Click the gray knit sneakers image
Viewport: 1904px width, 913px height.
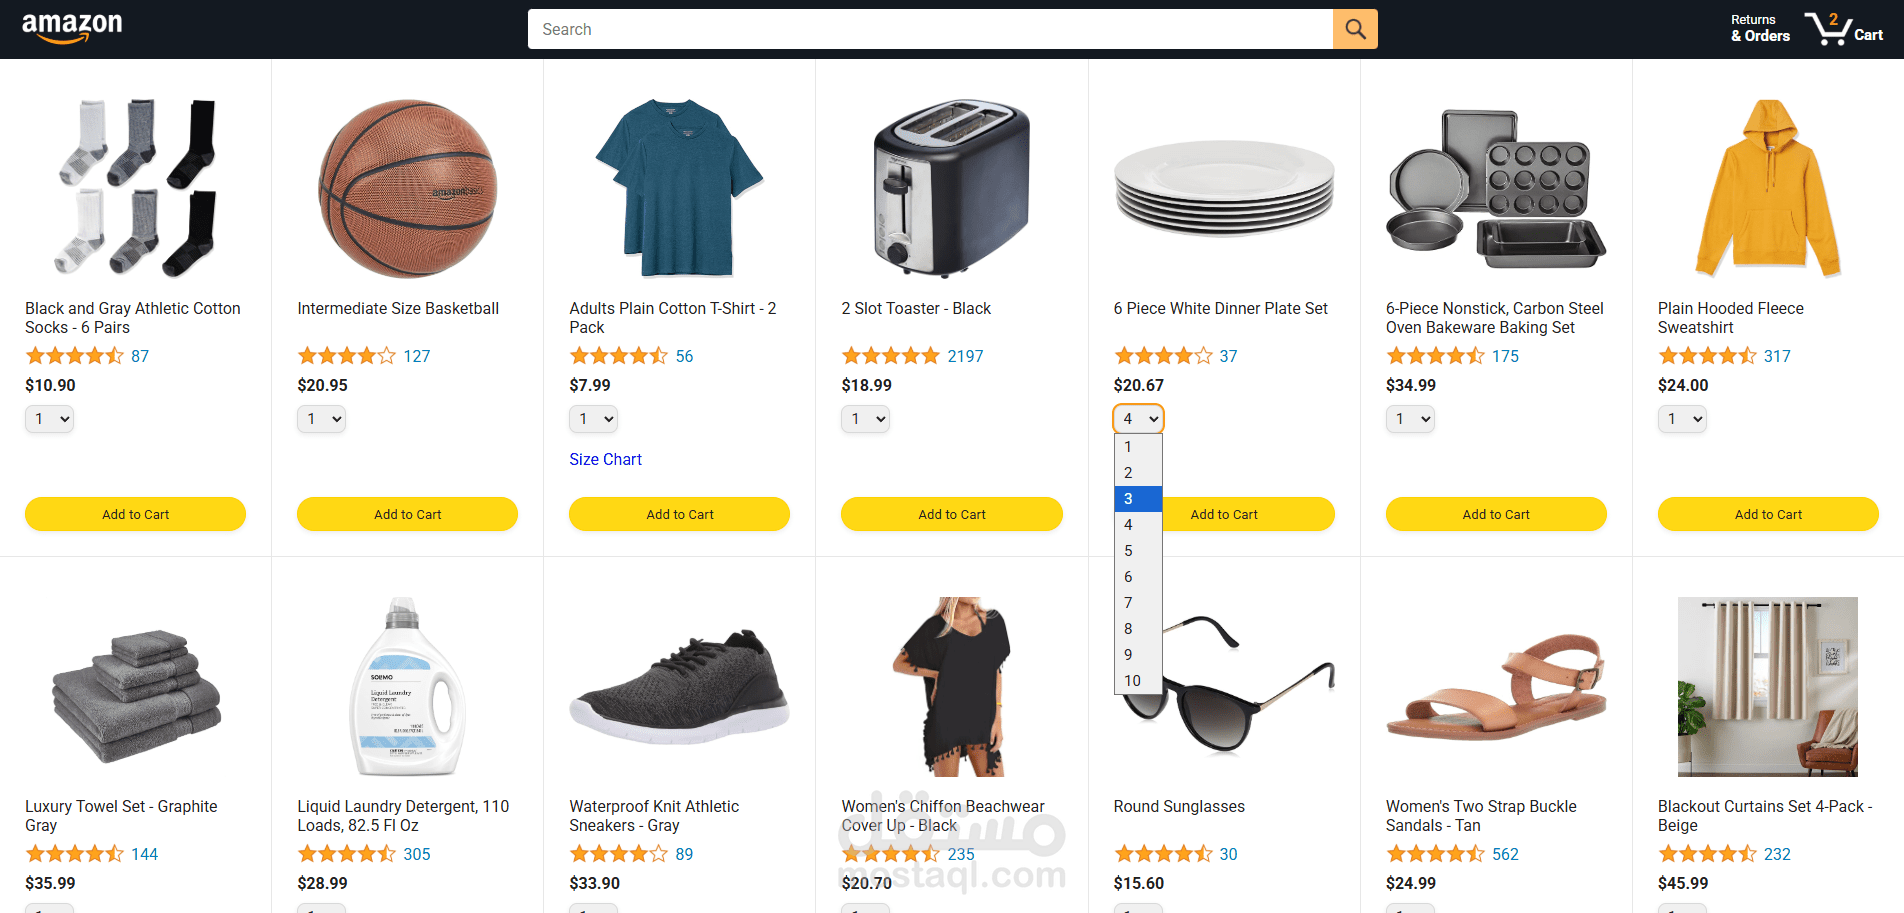(679, 687)
